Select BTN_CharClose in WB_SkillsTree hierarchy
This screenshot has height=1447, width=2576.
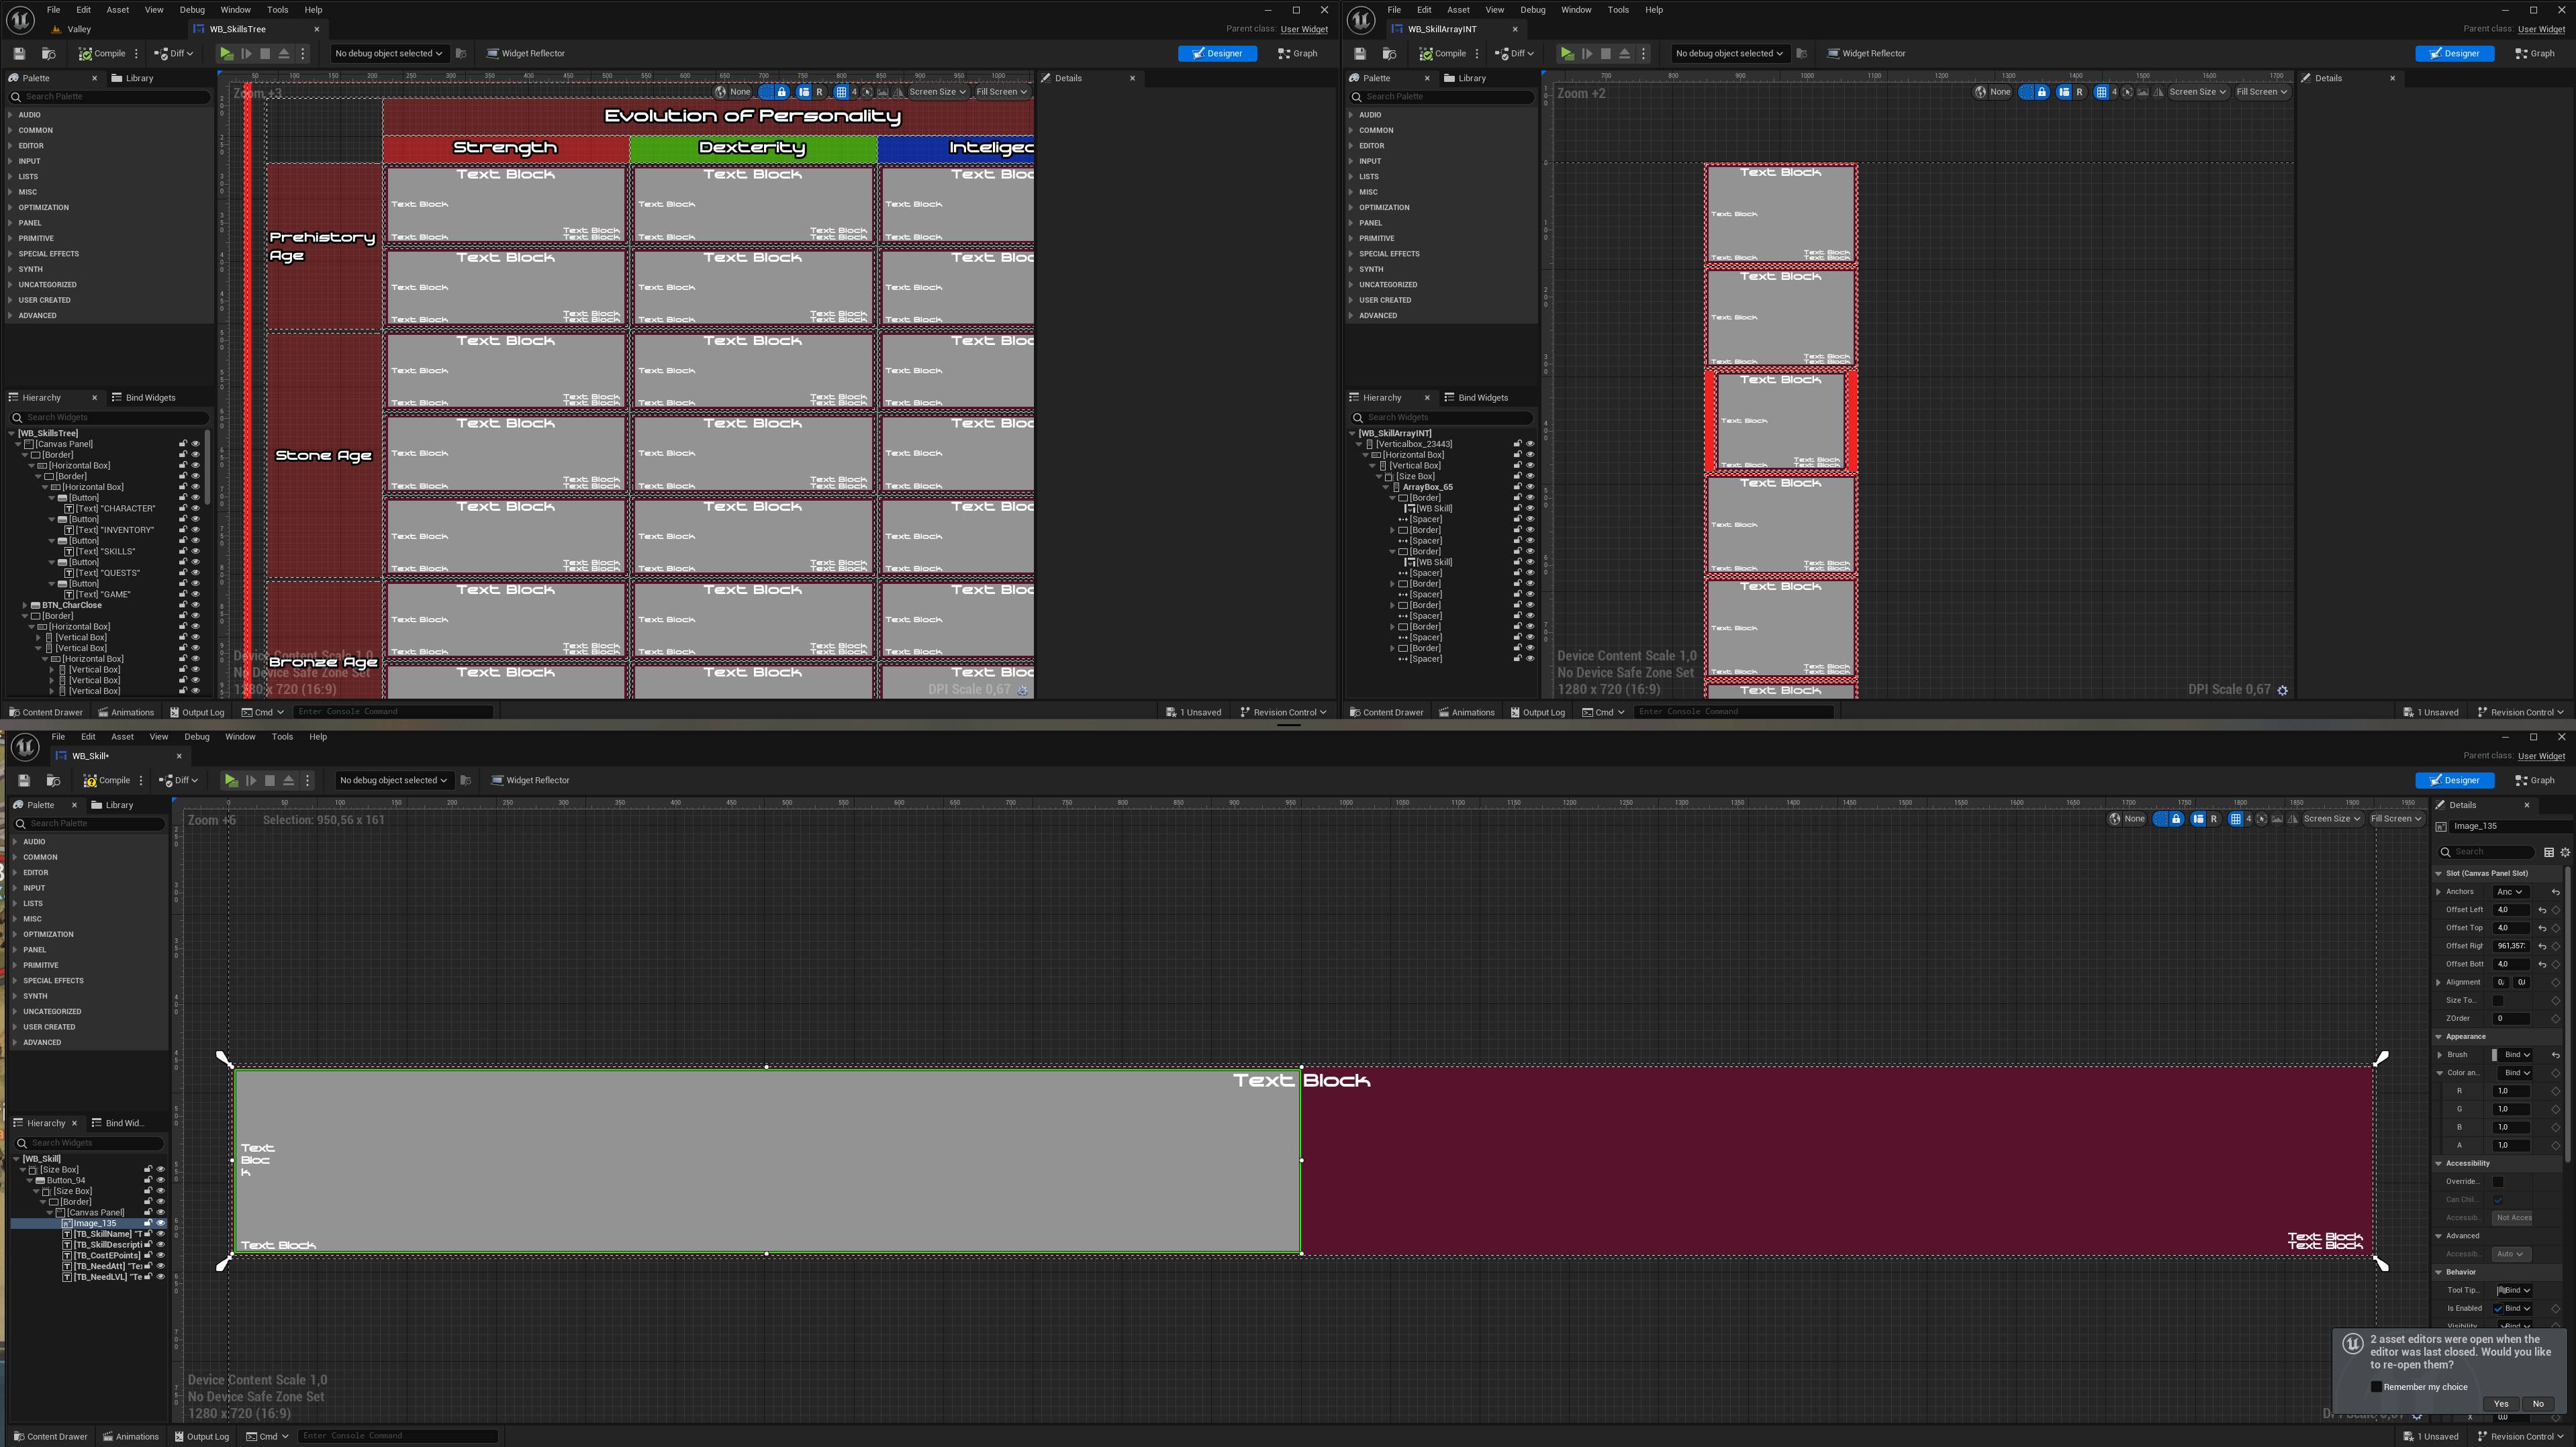click(71, 605)
